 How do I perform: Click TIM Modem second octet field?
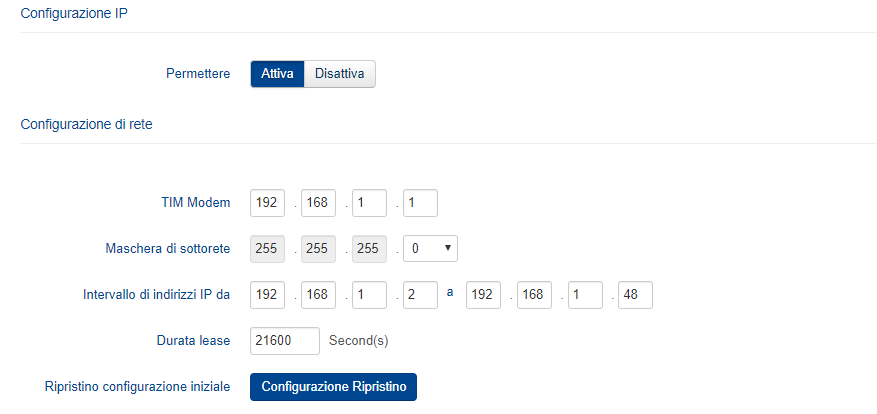(x=319, y=203)
